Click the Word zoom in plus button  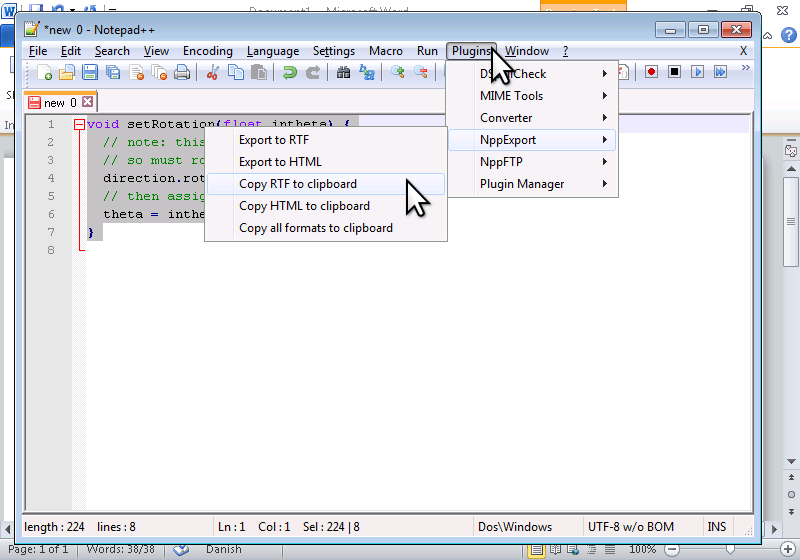pos(788,549)
